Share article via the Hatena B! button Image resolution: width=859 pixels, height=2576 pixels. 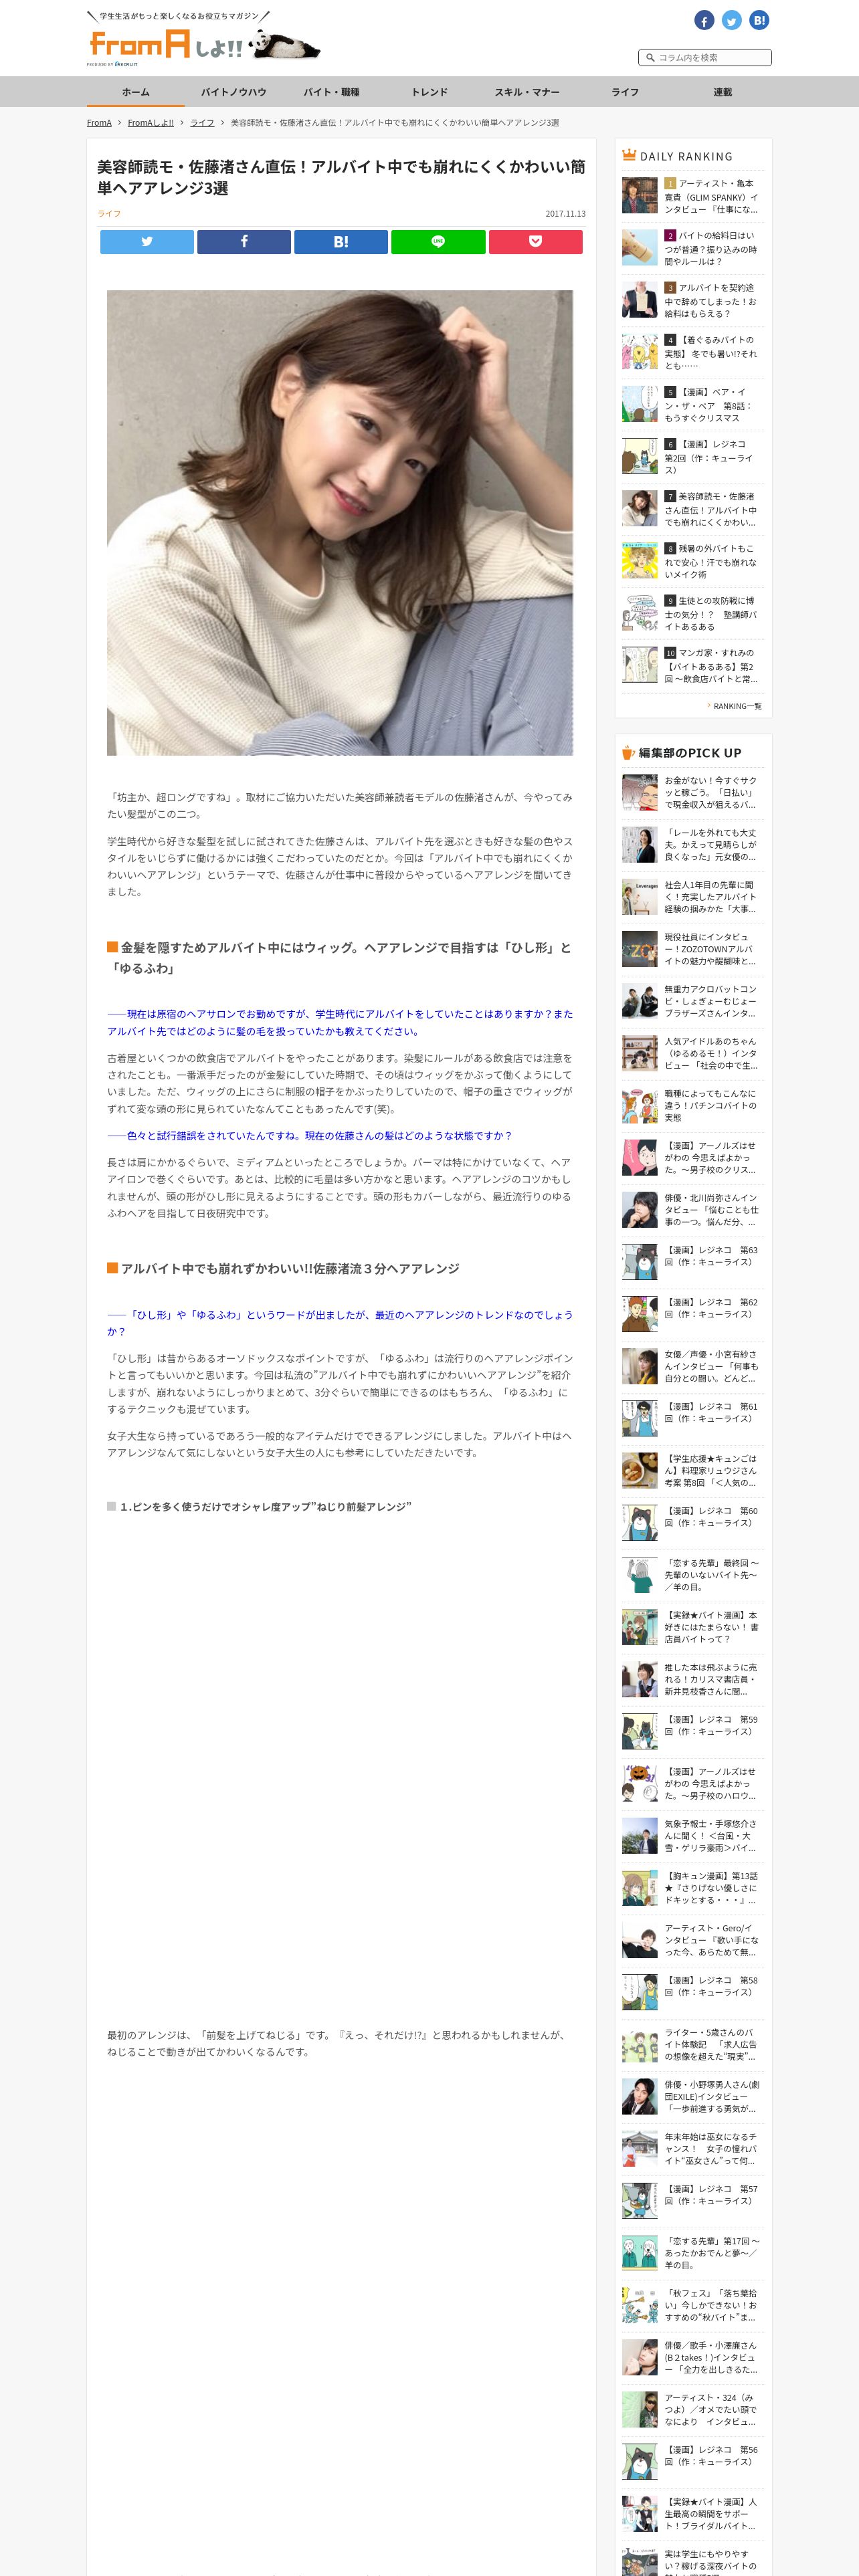[x=341, y=242]
